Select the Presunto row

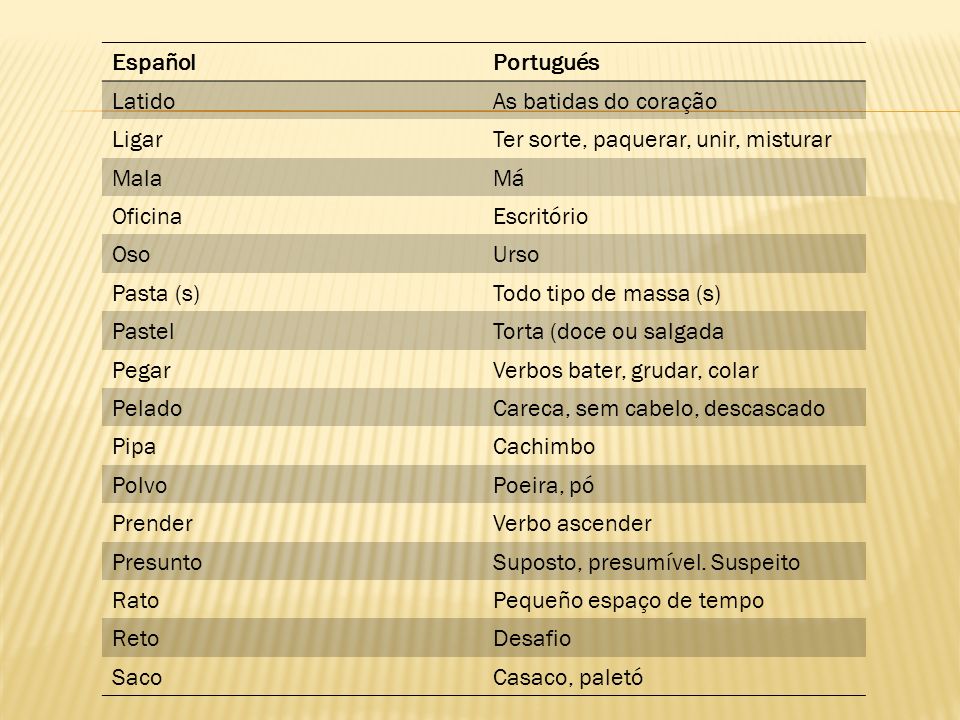tap(484, 561)
